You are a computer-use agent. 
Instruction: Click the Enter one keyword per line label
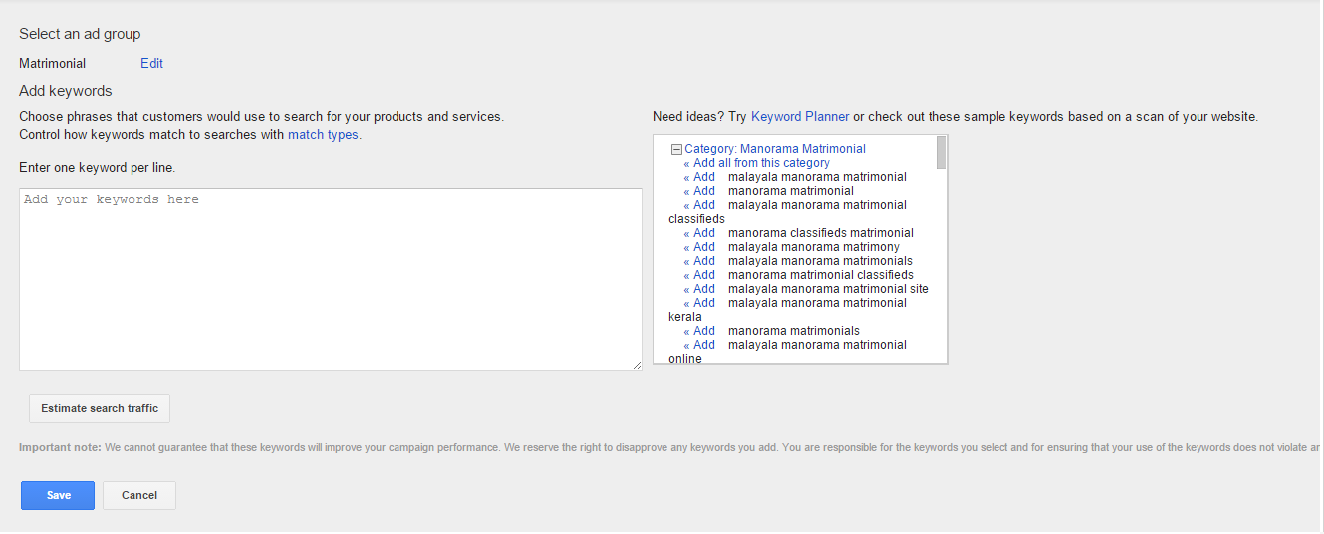coord(97,167)
